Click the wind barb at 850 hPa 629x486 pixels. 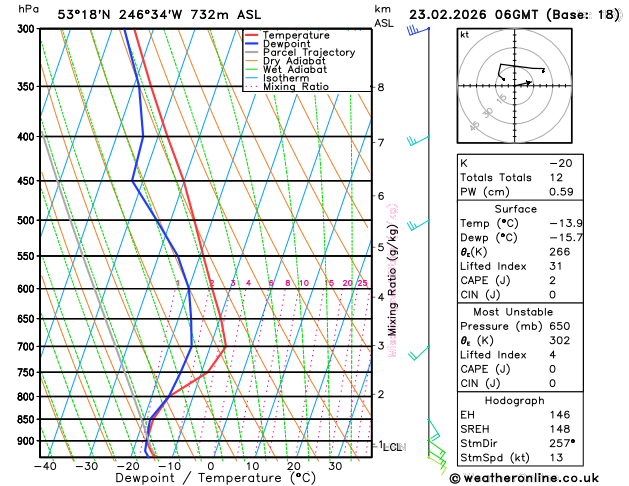(x=434, y=430)
